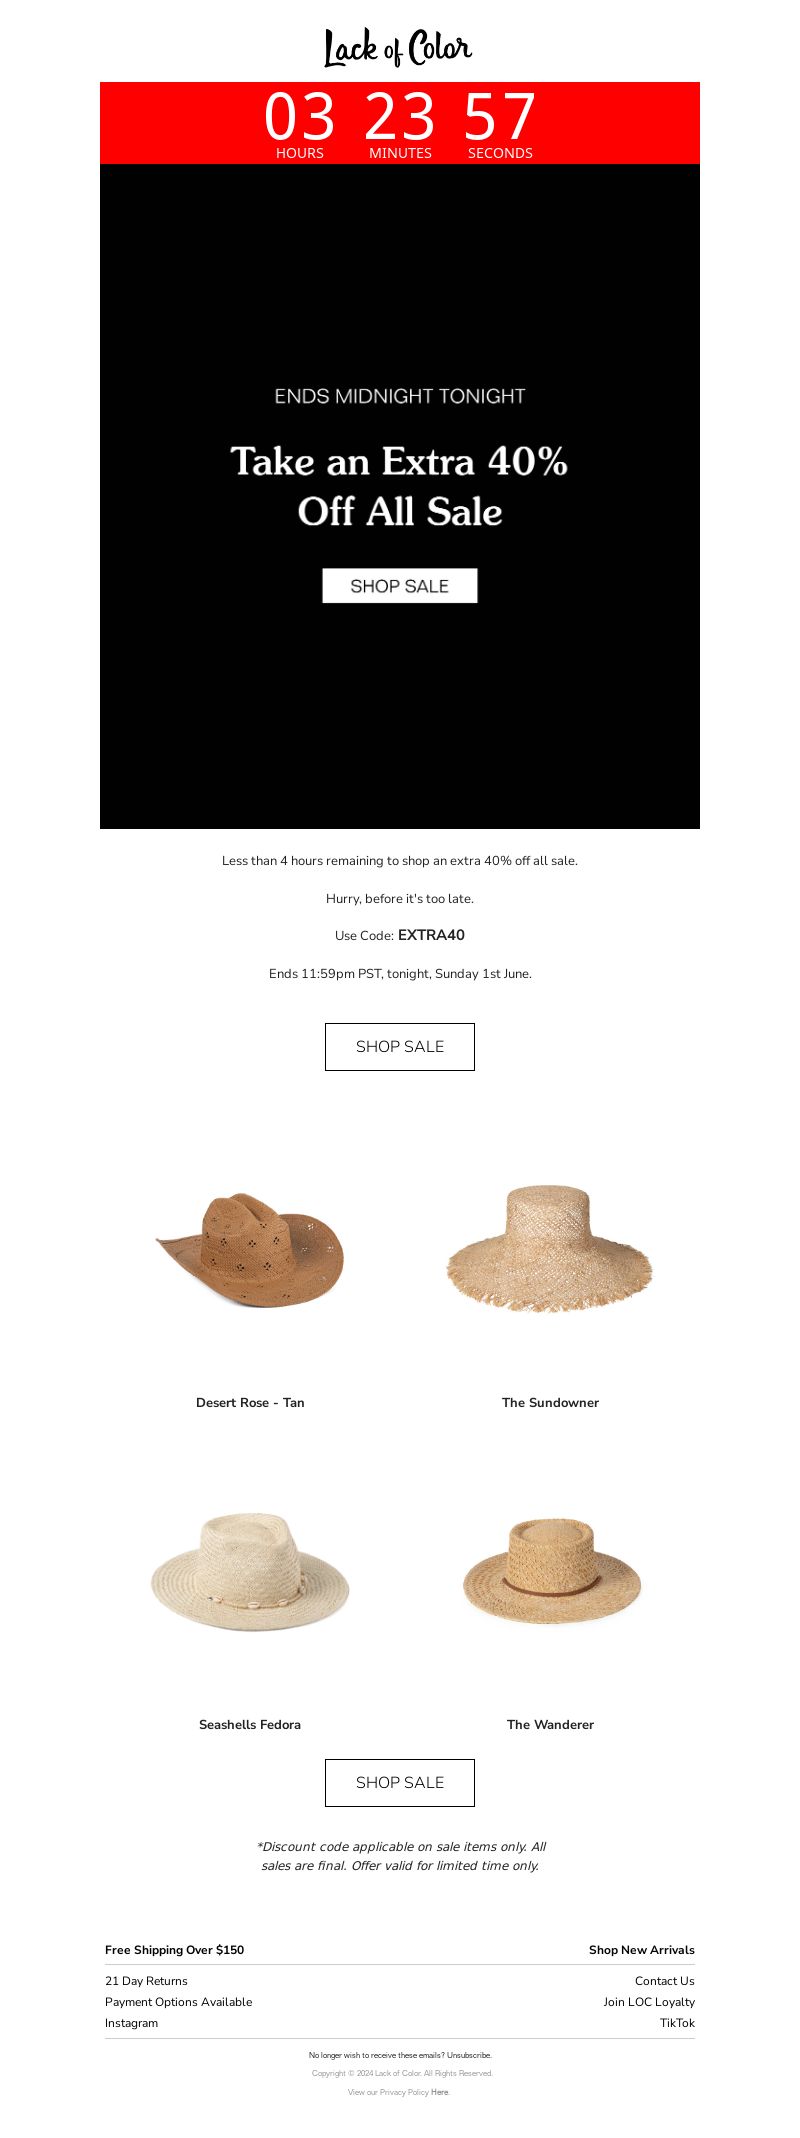Visit the TikTok footer link
The height and width of the screenshot is (2138, 800).
(677, 2023)
